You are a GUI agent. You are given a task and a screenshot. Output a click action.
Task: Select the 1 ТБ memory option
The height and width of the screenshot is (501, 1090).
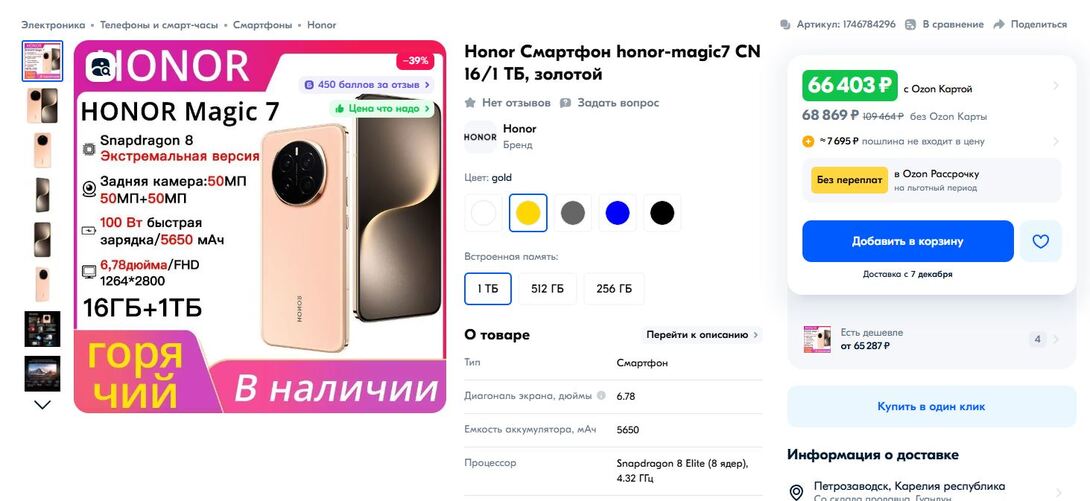pyautogui.click(x=488, y=289)
